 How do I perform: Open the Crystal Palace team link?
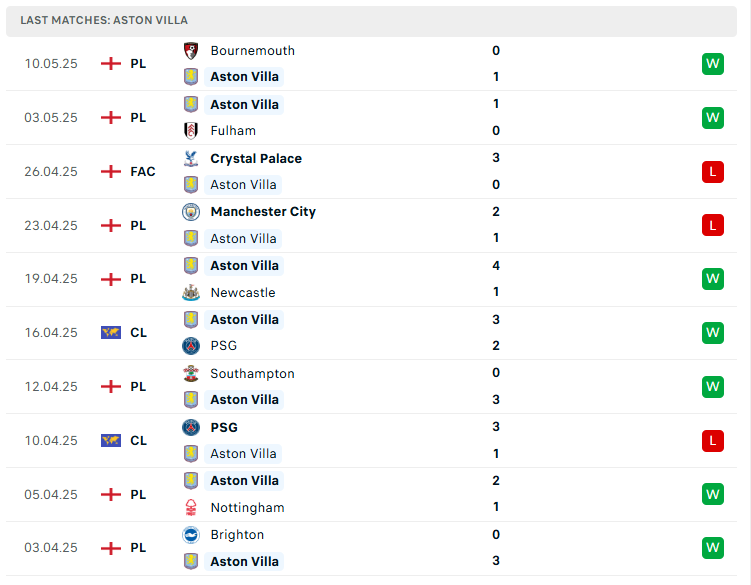tap(256, 159)
